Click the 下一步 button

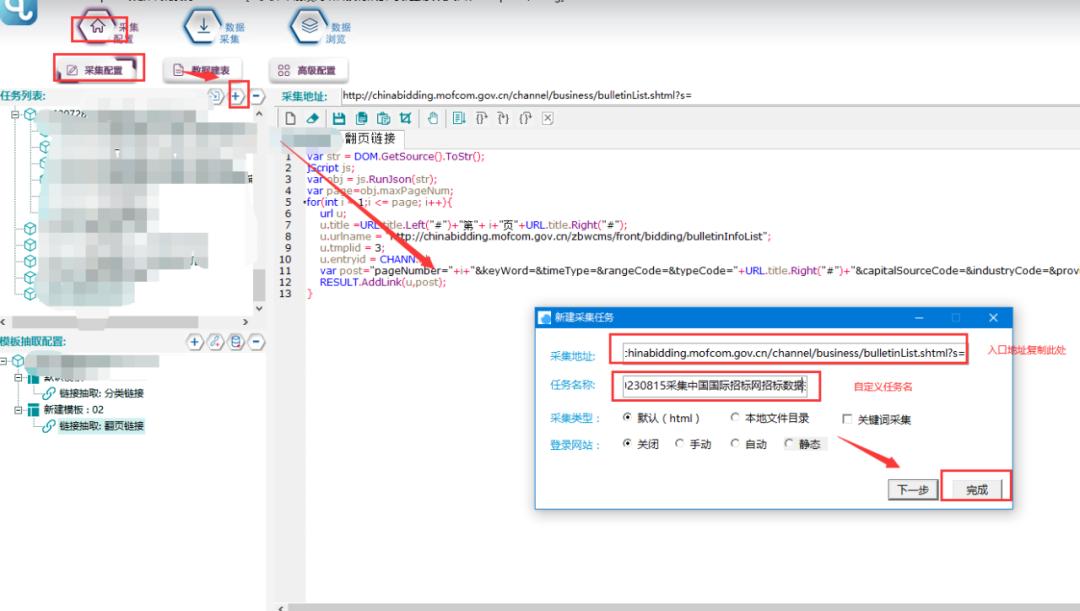pos(911,489)
